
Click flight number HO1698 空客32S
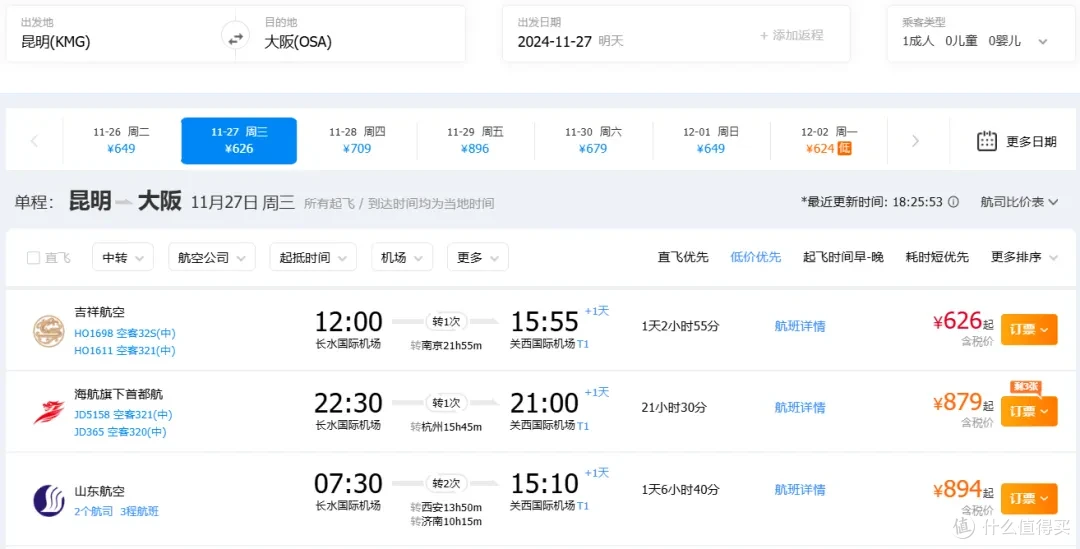[125, 333]
